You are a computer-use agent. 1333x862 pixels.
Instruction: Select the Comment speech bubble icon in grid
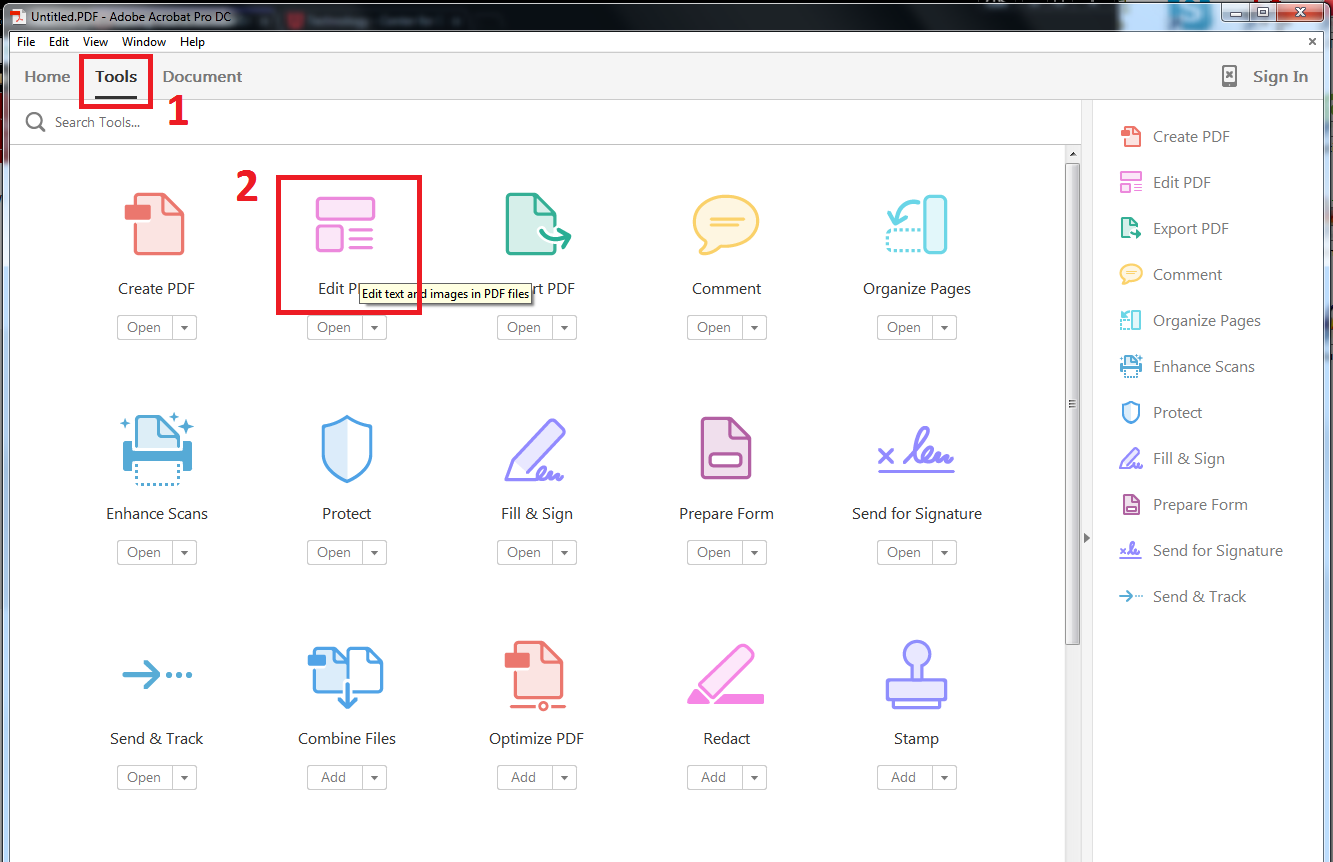coord(726,224)
